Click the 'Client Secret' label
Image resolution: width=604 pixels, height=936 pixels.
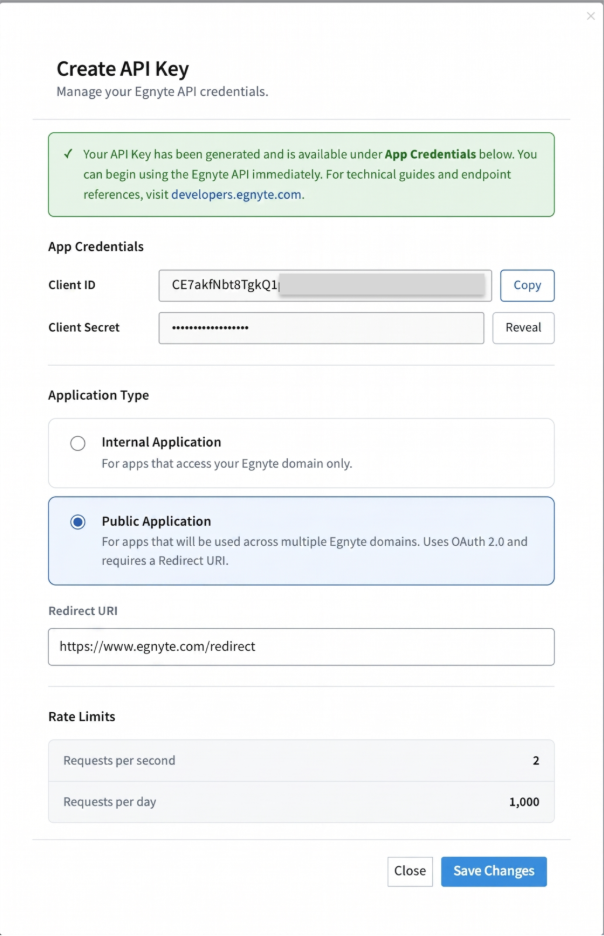tap(84, 327)
